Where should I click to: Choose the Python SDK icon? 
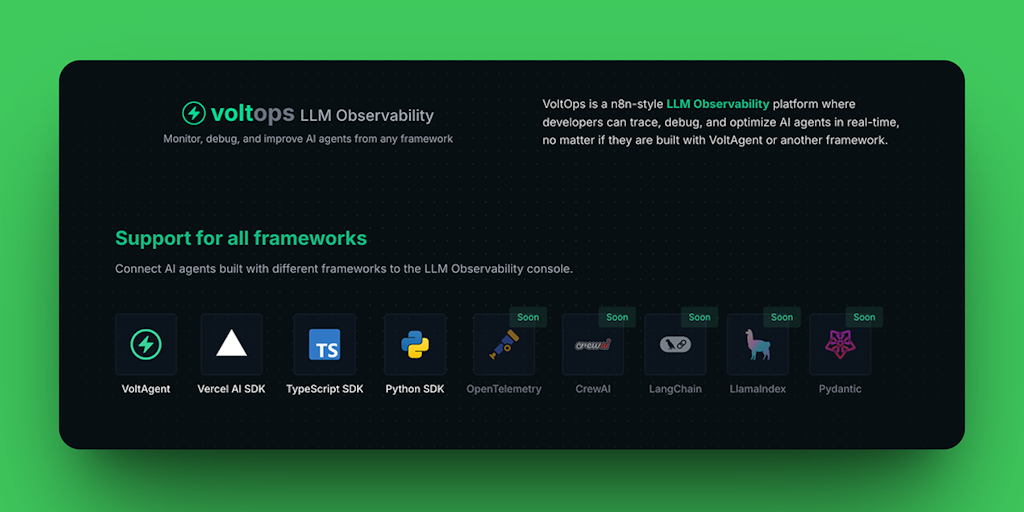coord(415,344)
